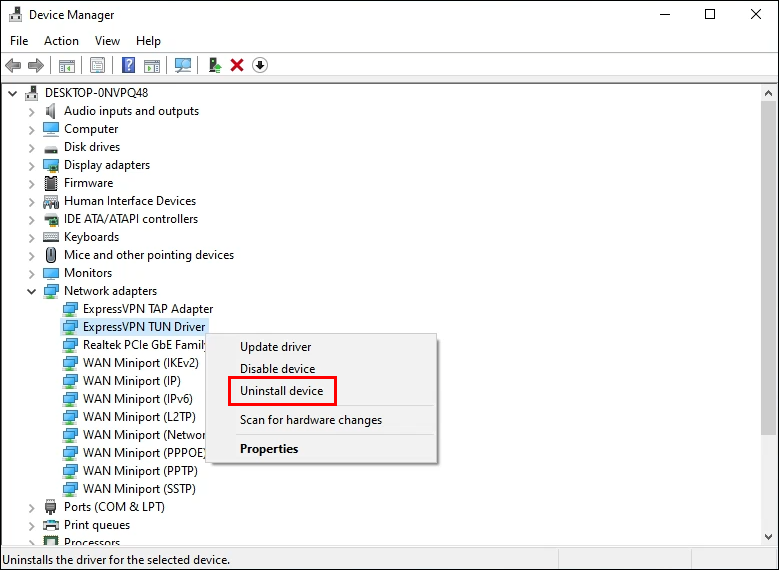Click the Mice and other pointing devices icon
The width and height of the screenshot is (779, 570).
[51, 255]
